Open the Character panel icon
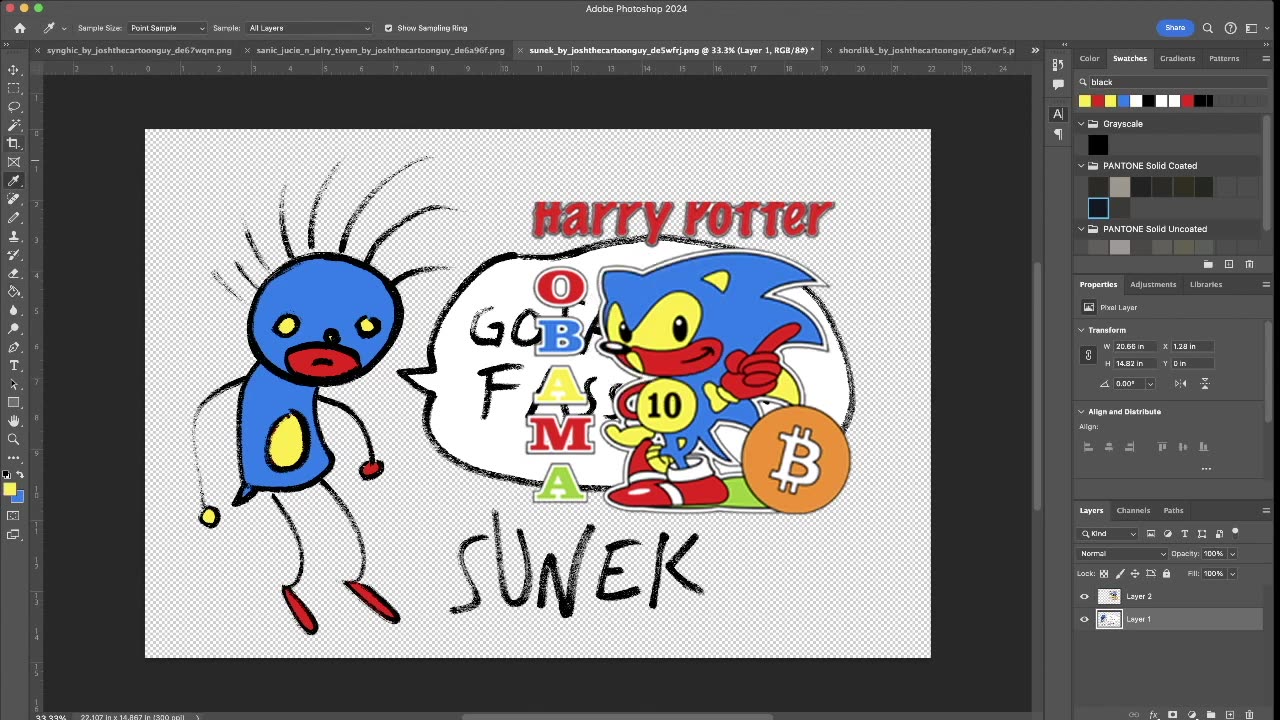 pyautogui.click(x=1058, y=114)
